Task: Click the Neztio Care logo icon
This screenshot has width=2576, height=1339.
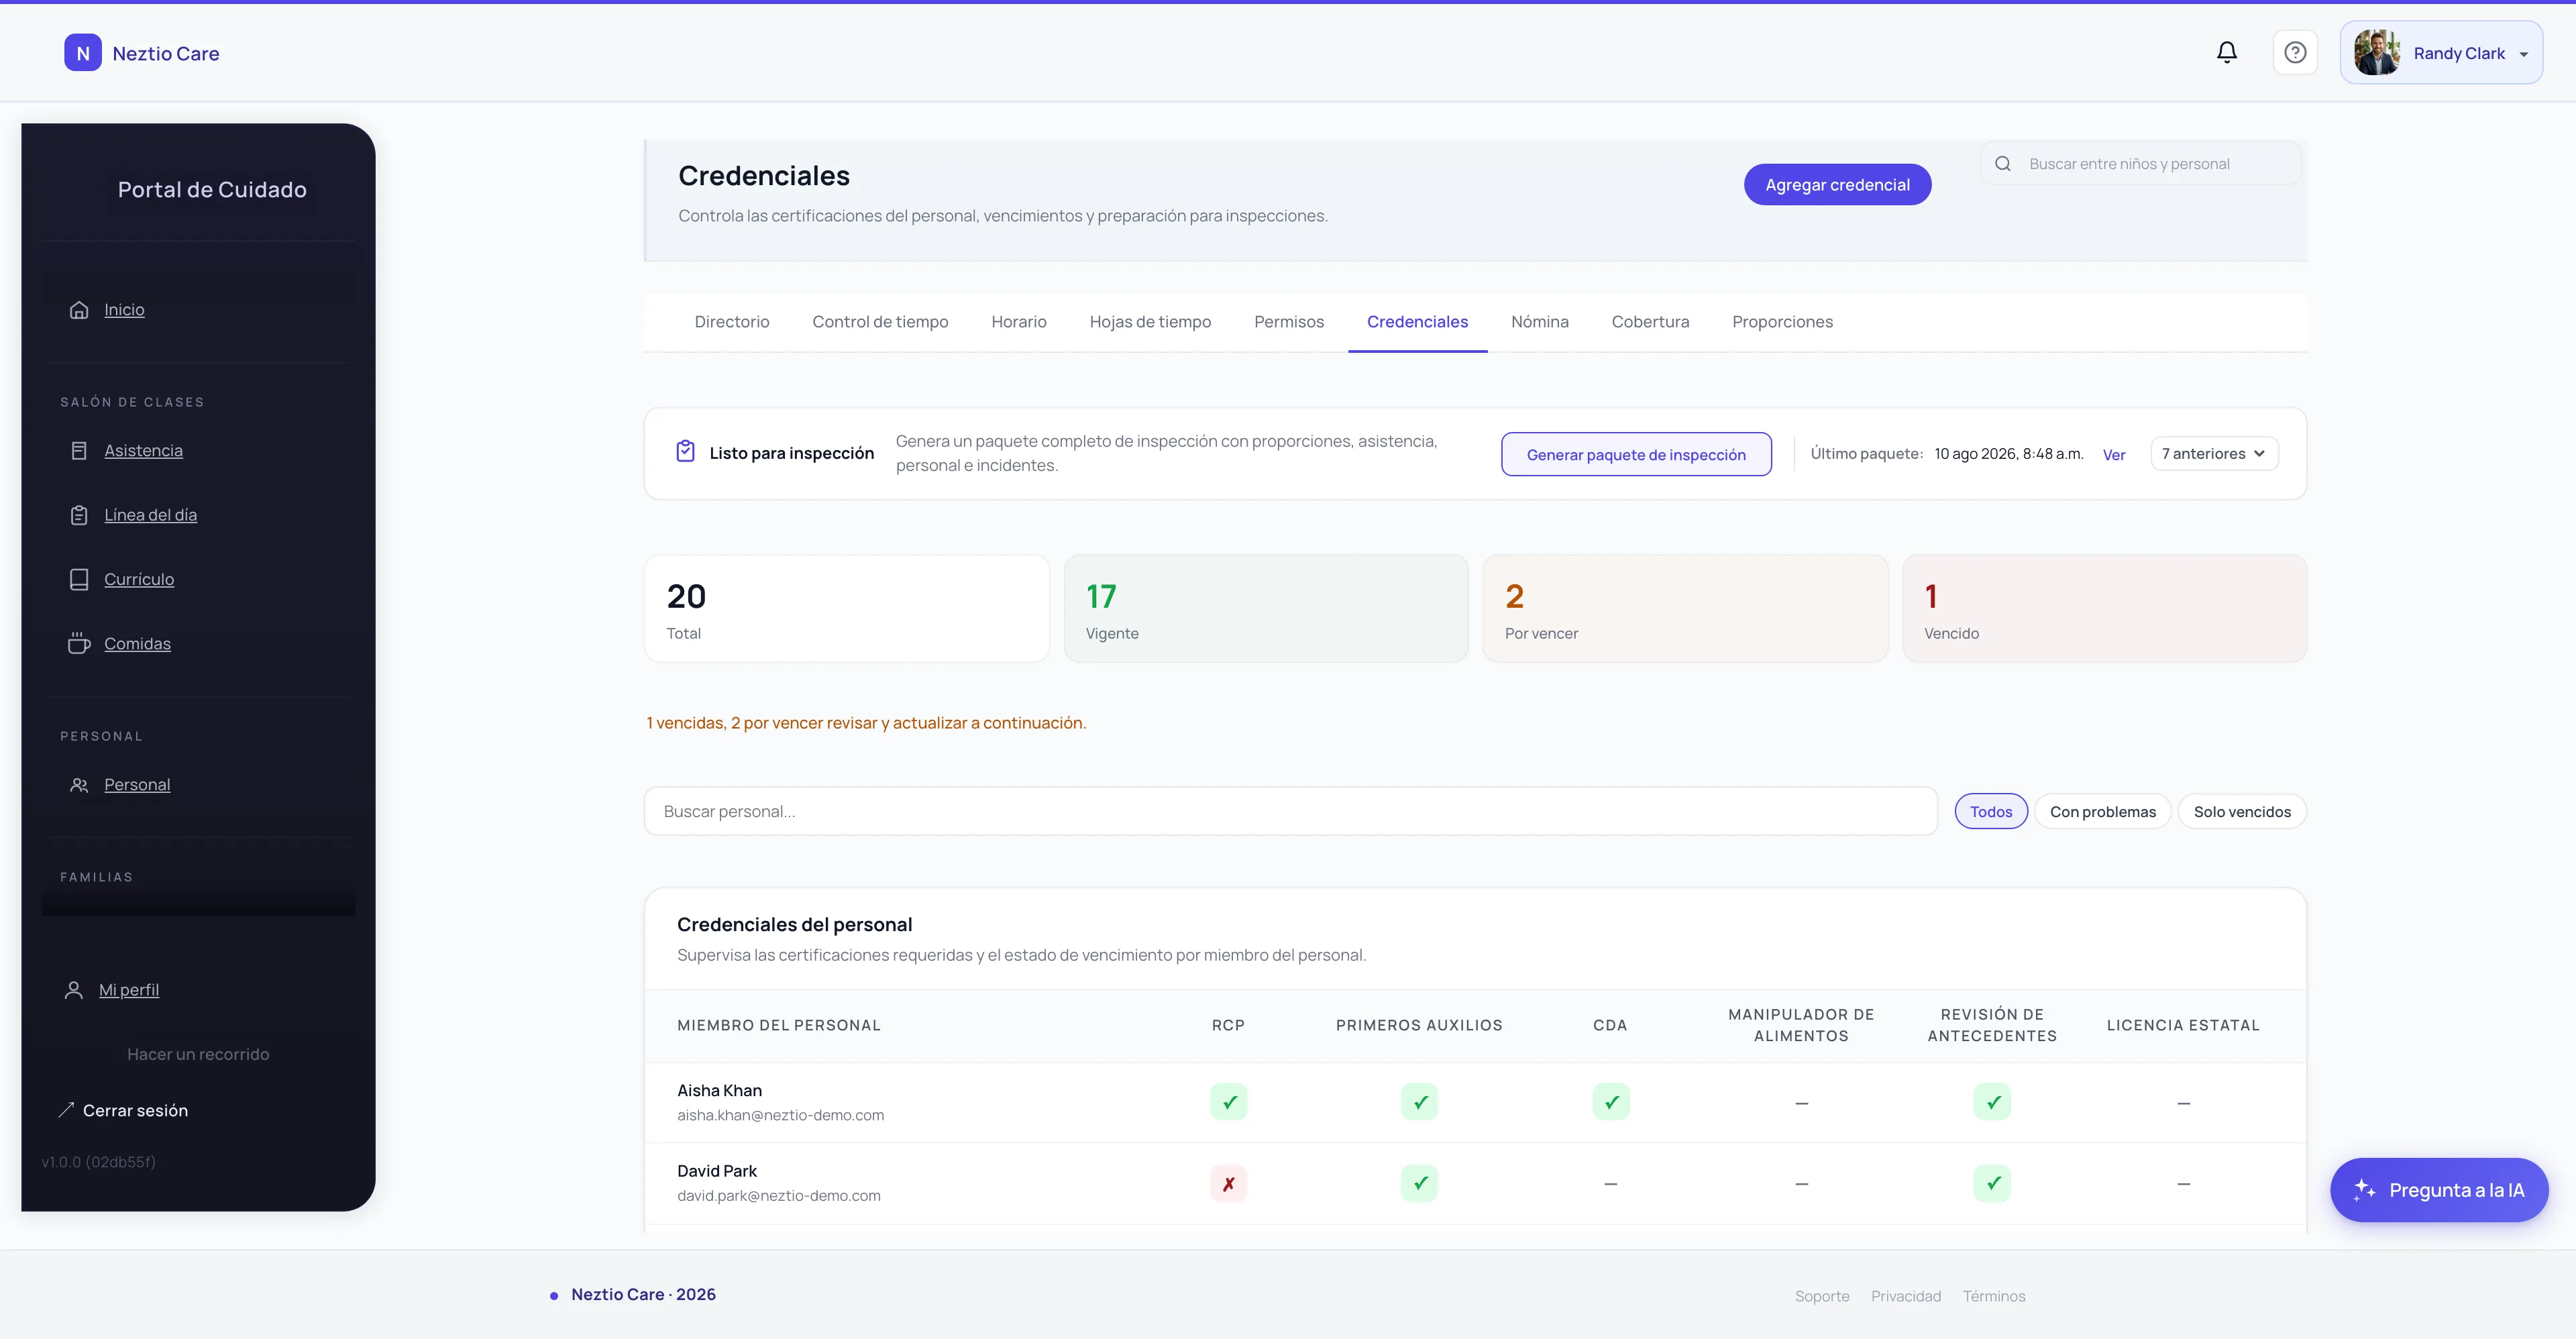Action: [x=83, y=53]
